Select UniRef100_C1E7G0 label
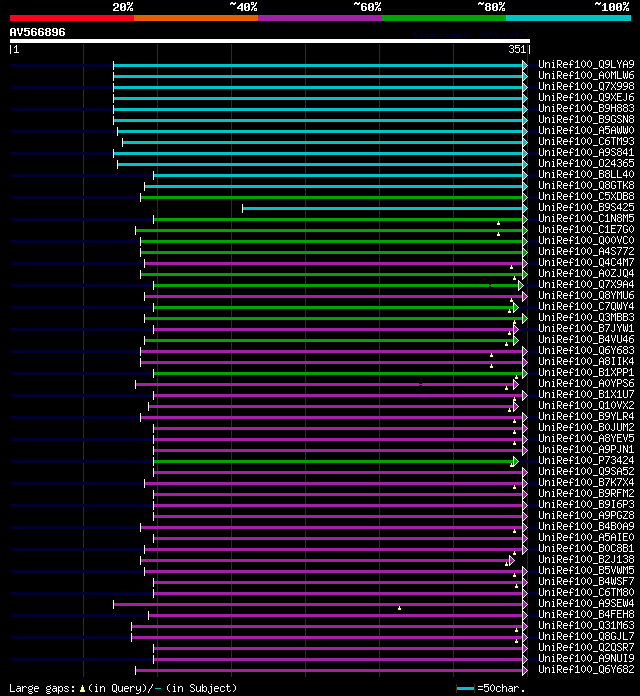Image resolution: width=640 pixels, height=696 pixels. coord(586,229)
